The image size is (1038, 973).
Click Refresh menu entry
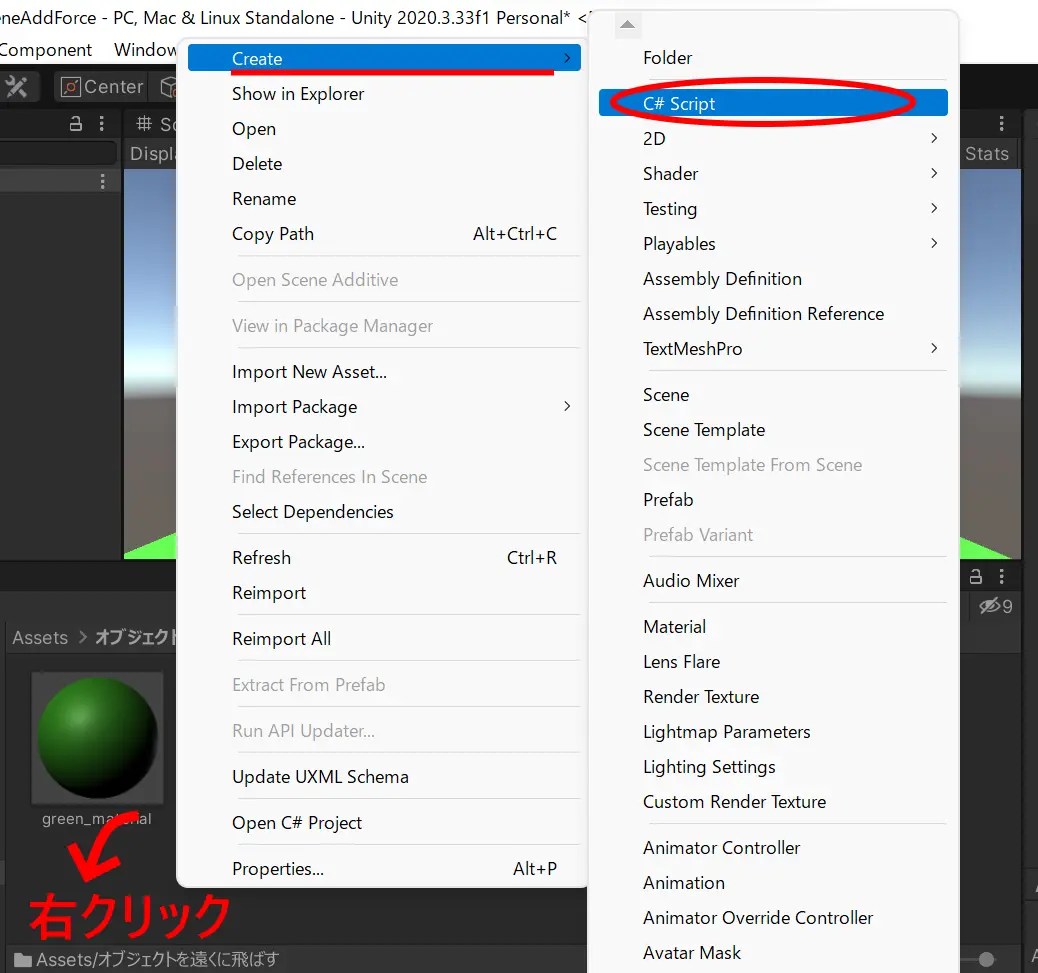[x=384, y=558]
